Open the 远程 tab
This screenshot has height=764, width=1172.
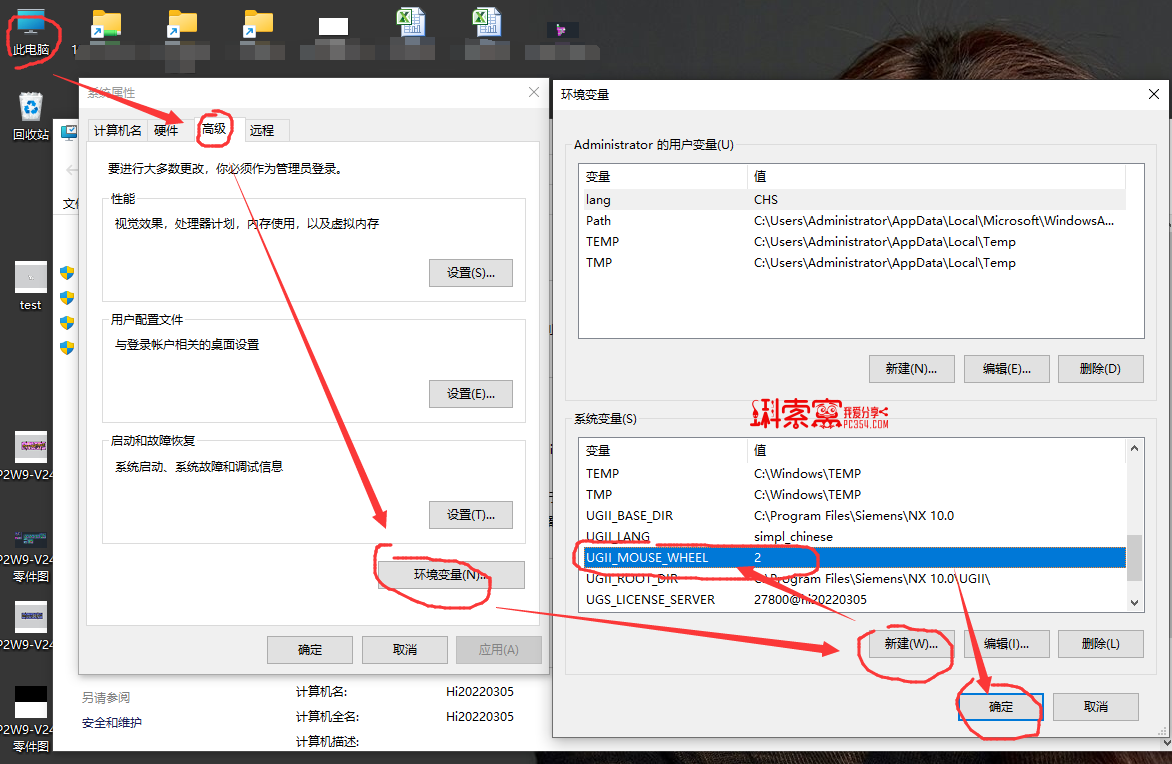pos(262,130)
